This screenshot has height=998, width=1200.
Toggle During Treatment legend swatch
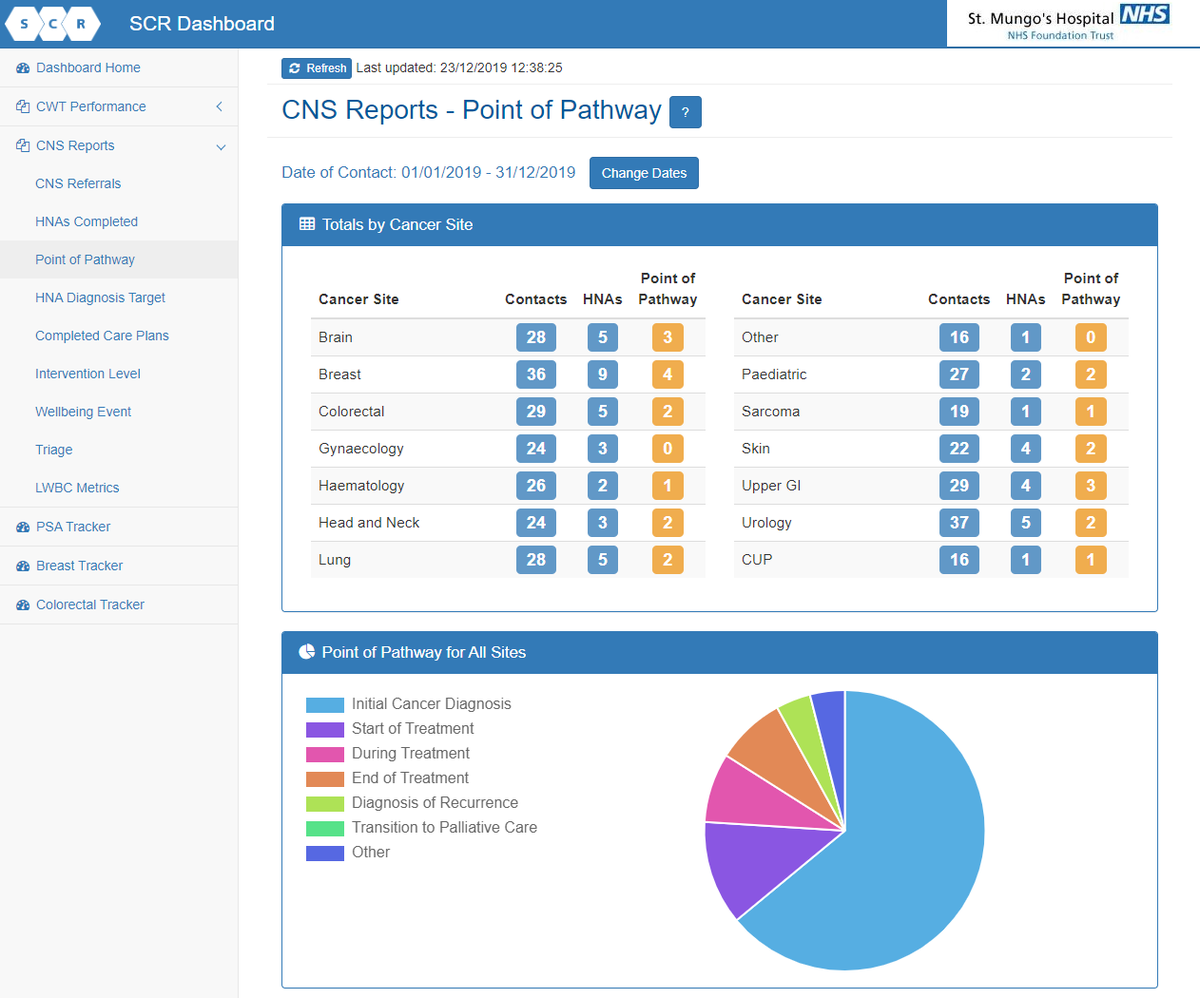tap(325, 753)
